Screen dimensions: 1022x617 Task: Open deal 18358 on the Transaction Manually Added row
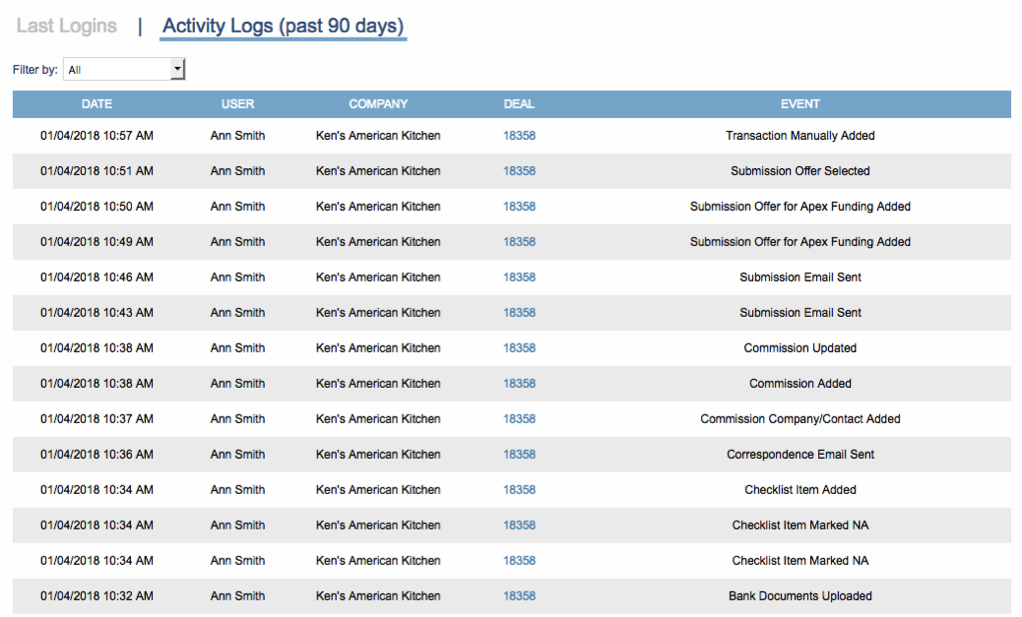pyautogui.click(x=519, y=136)
